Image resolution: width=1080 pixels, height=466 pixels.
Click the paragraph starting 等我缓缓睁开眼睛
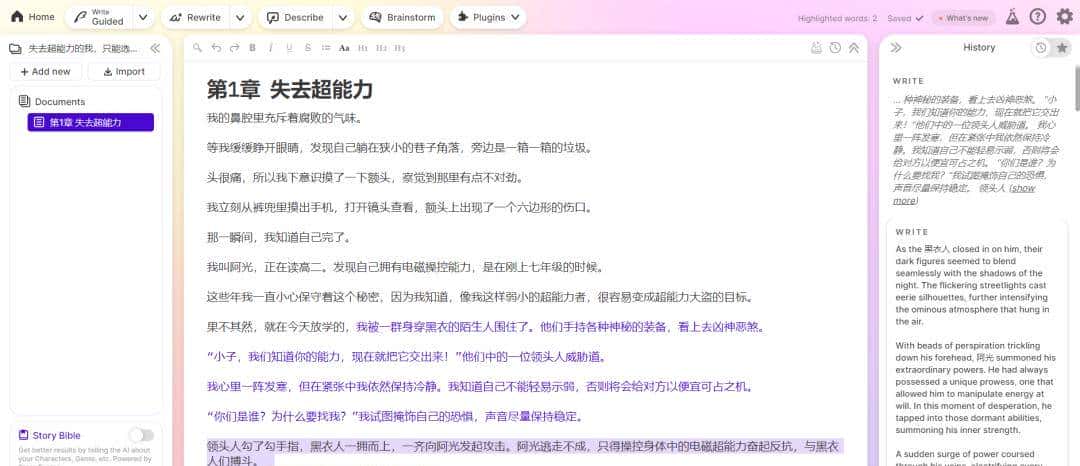click(x=399, y=148)
